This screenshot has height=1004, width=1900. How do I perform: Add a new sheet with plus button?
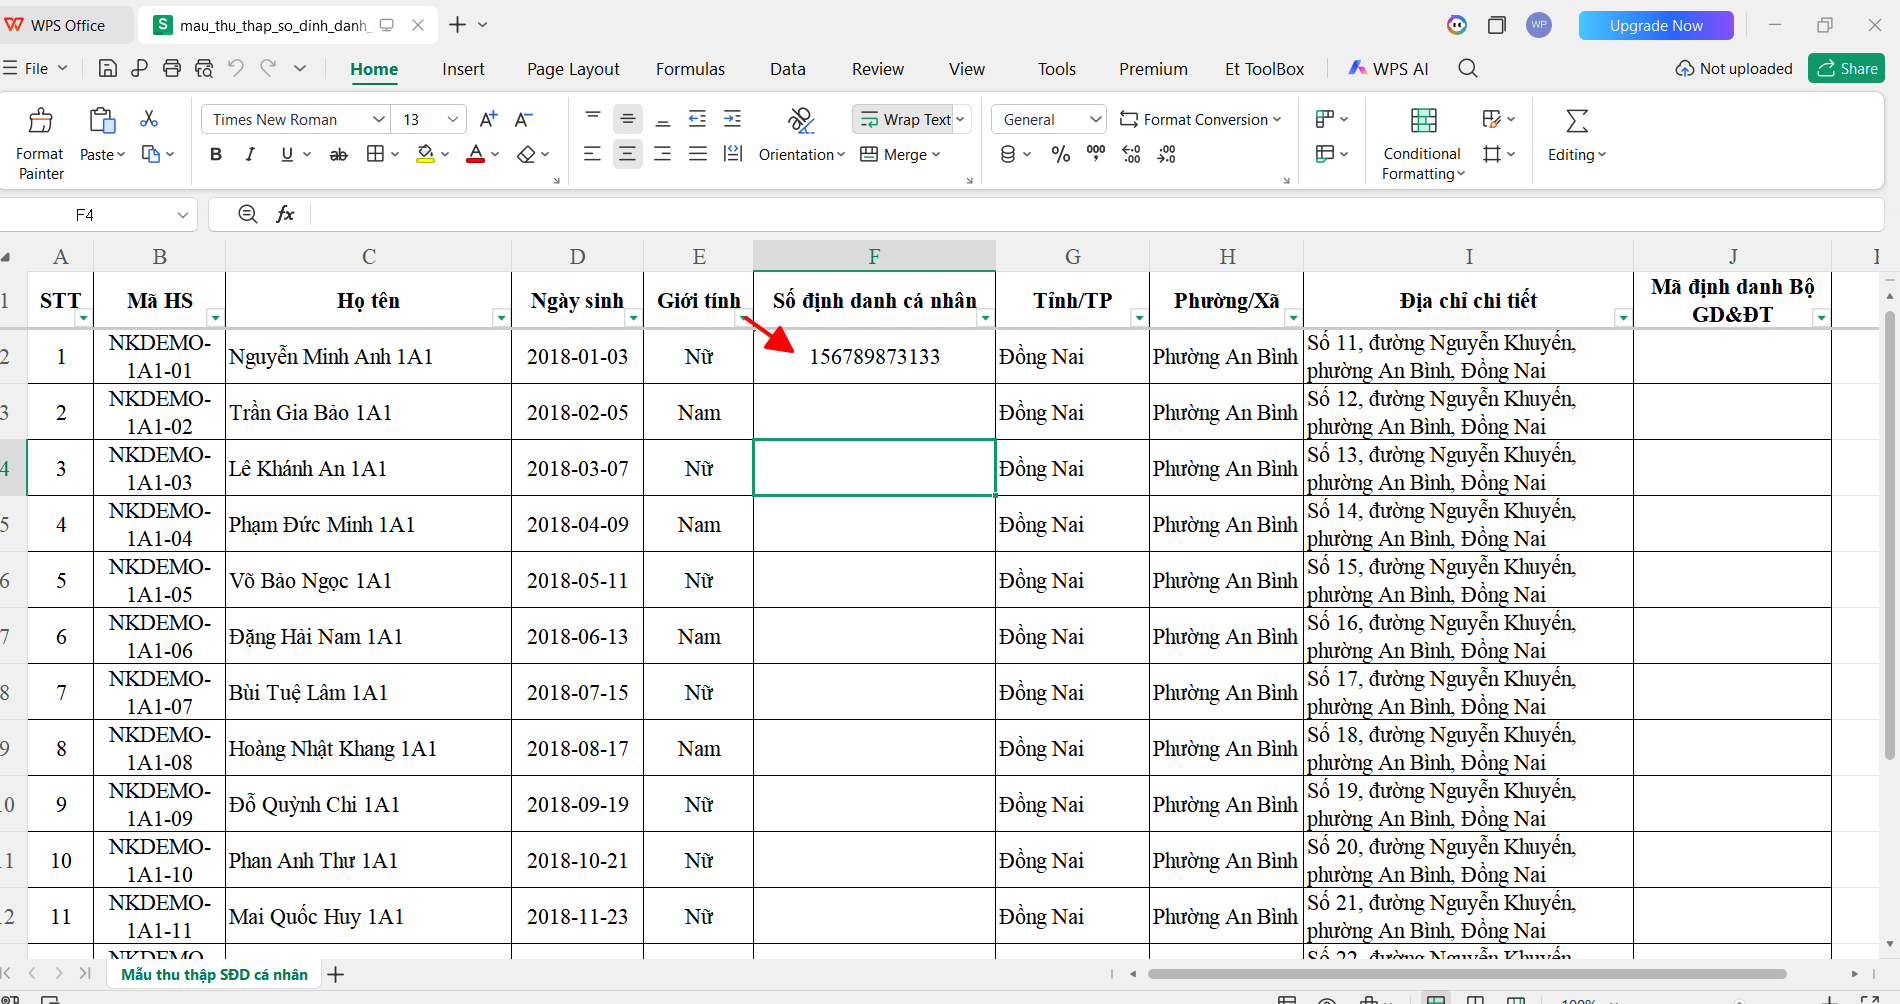336,974
